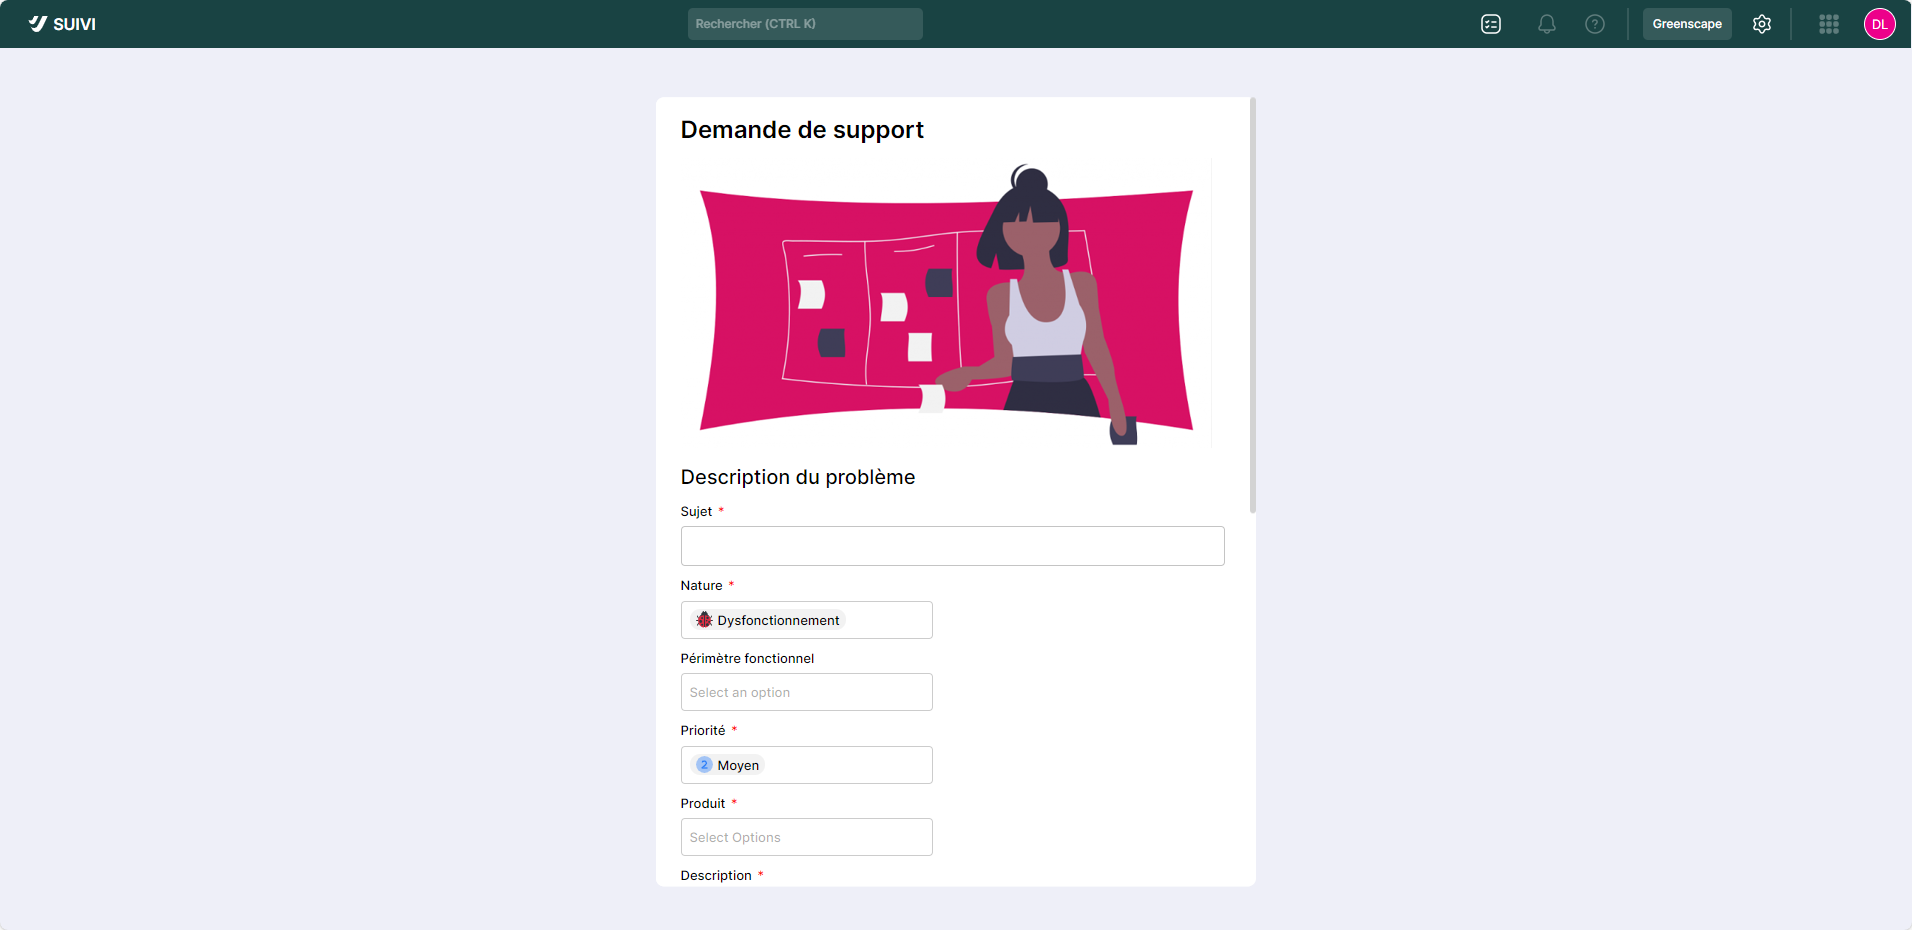Open the Périmètre fonctionnel dropdown
This screenshot has width=1912, height=930.
[806, 692]
